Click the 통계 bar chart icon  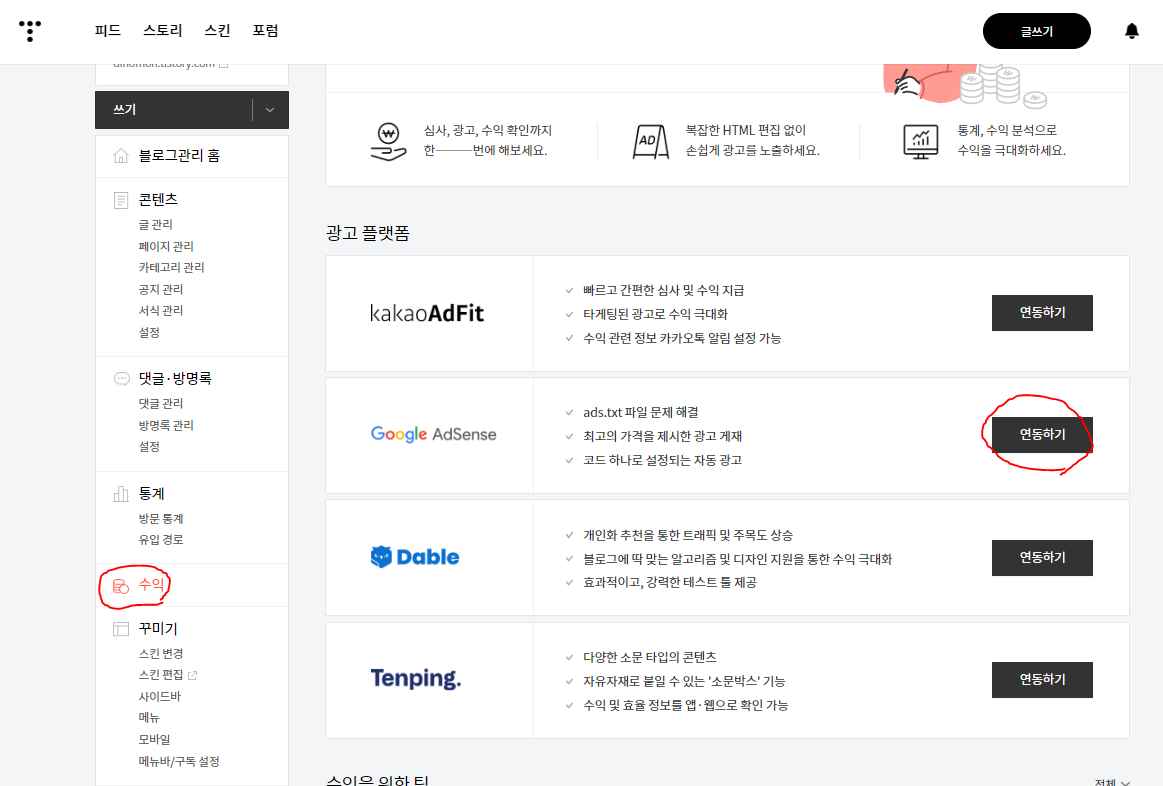(x=121, y=494)
